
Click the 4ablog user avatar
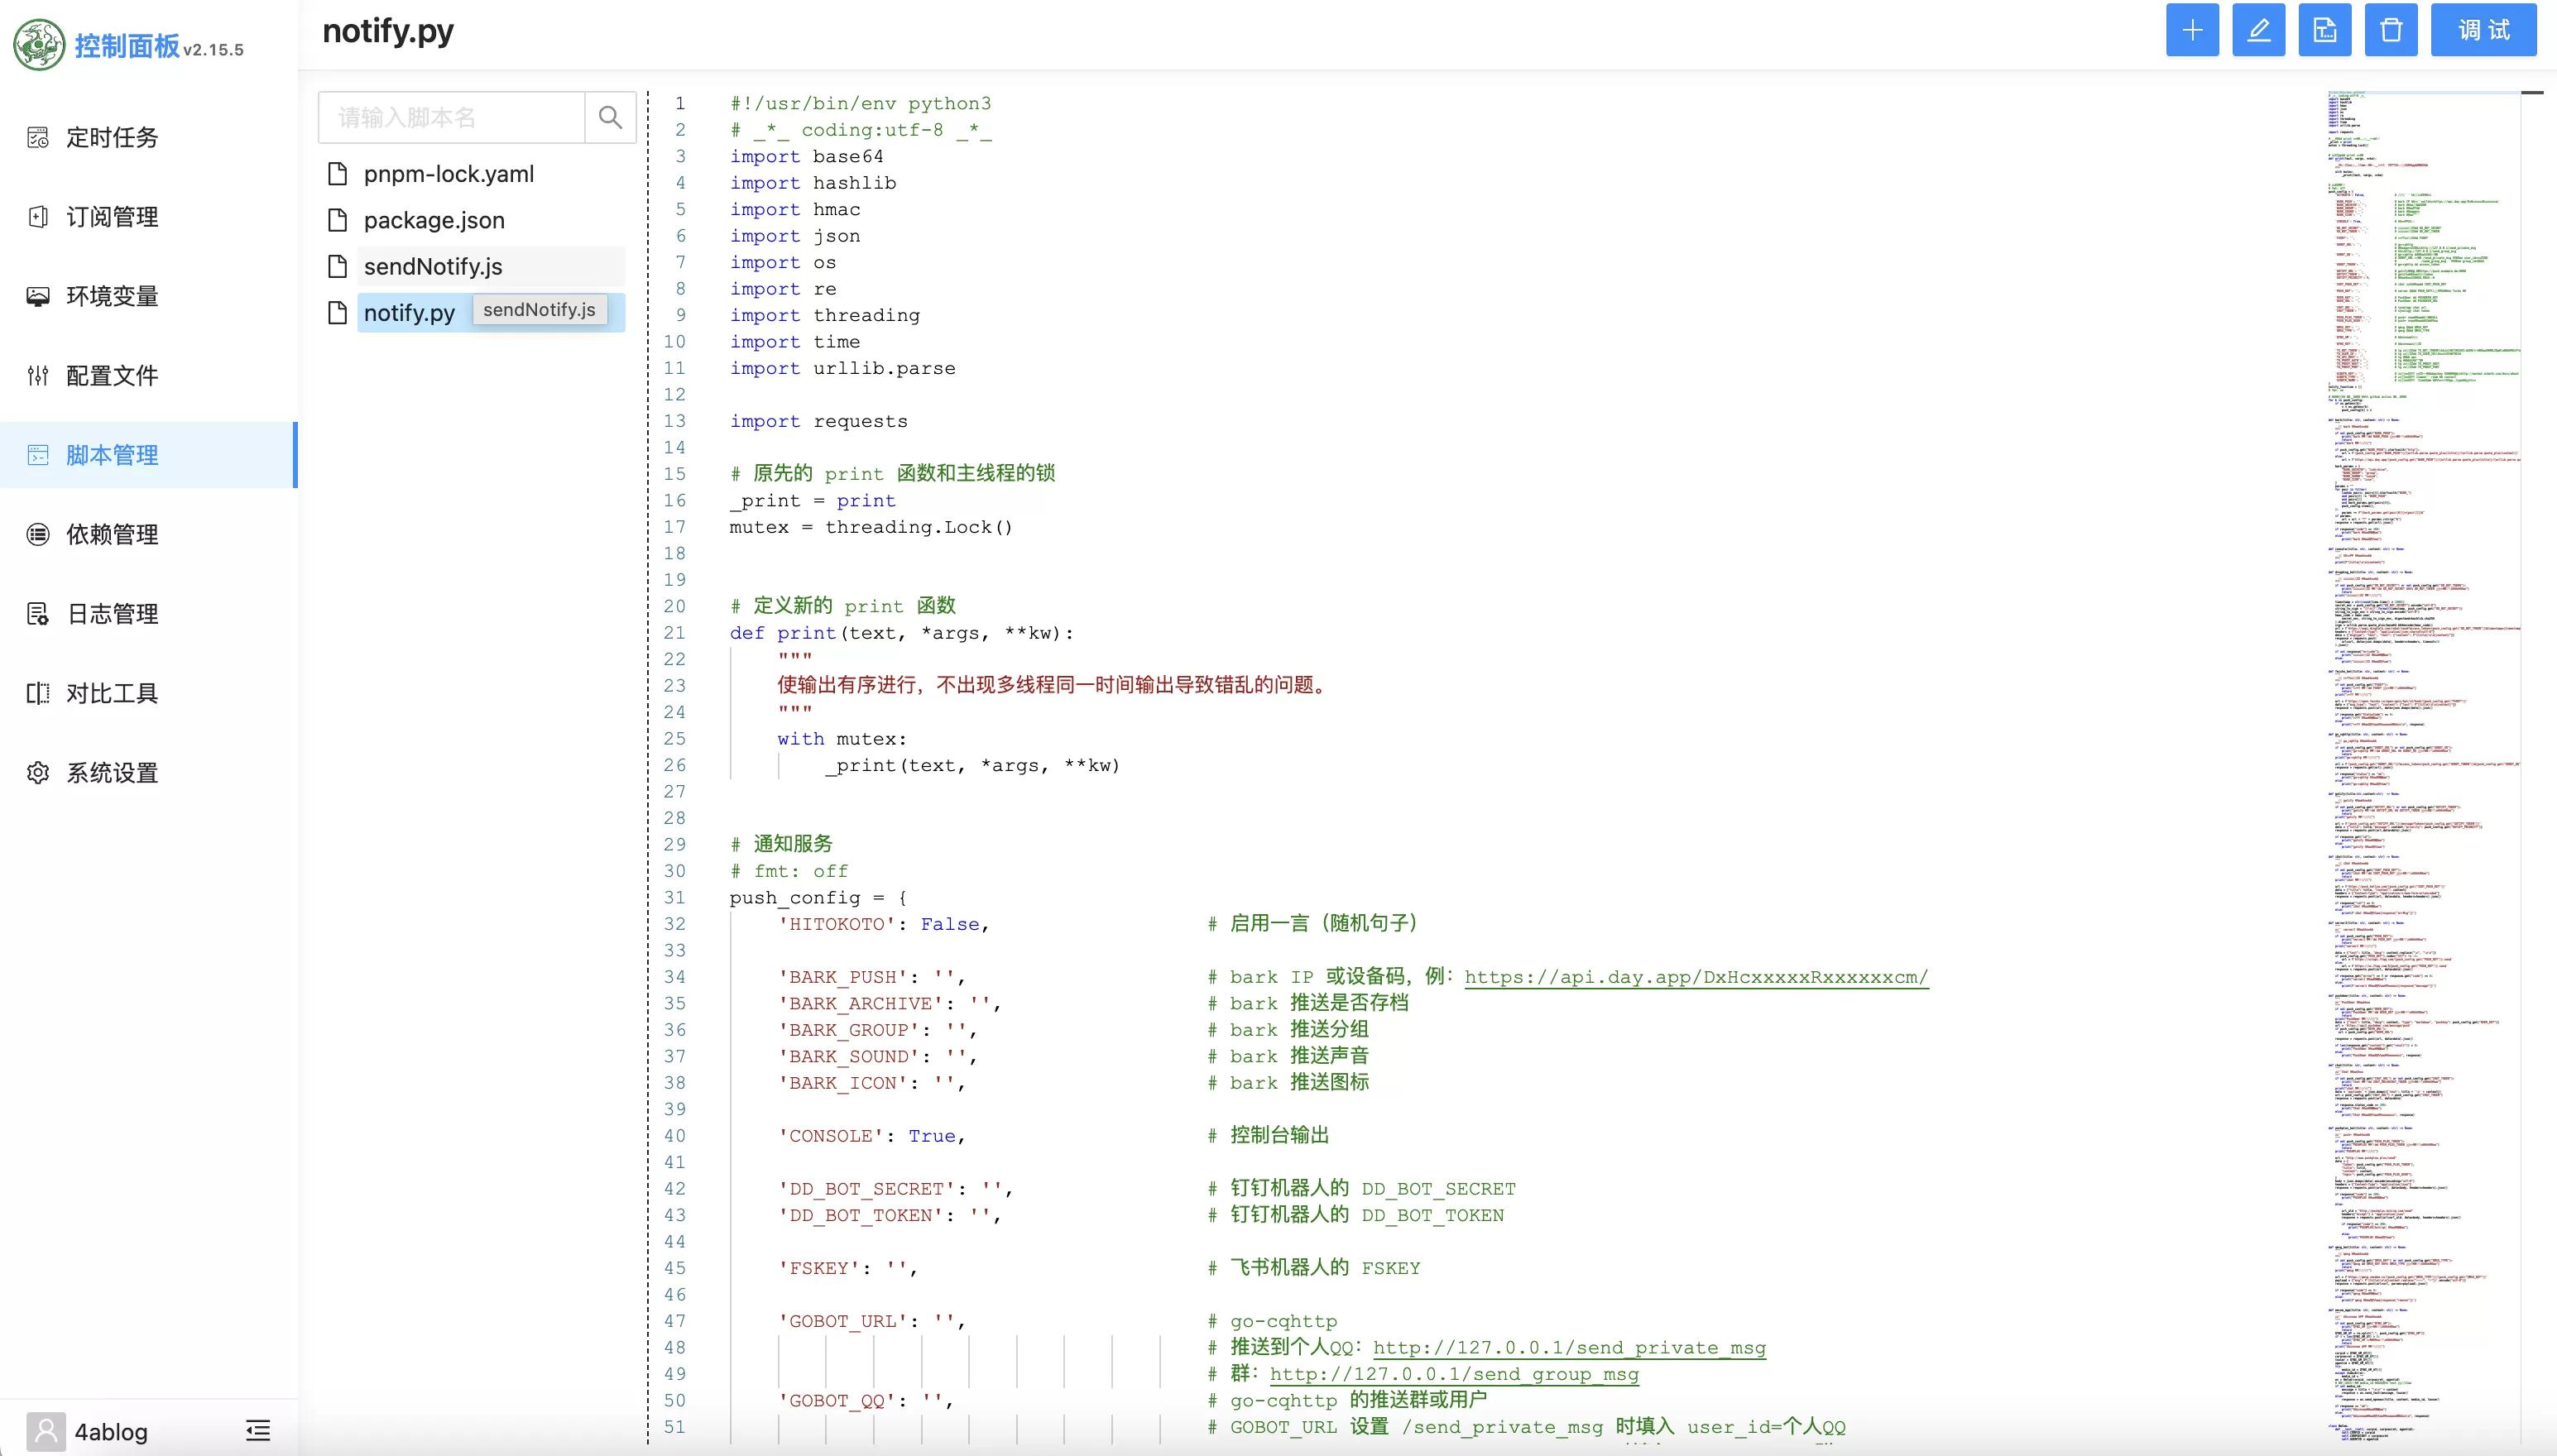coord(46,1431)
